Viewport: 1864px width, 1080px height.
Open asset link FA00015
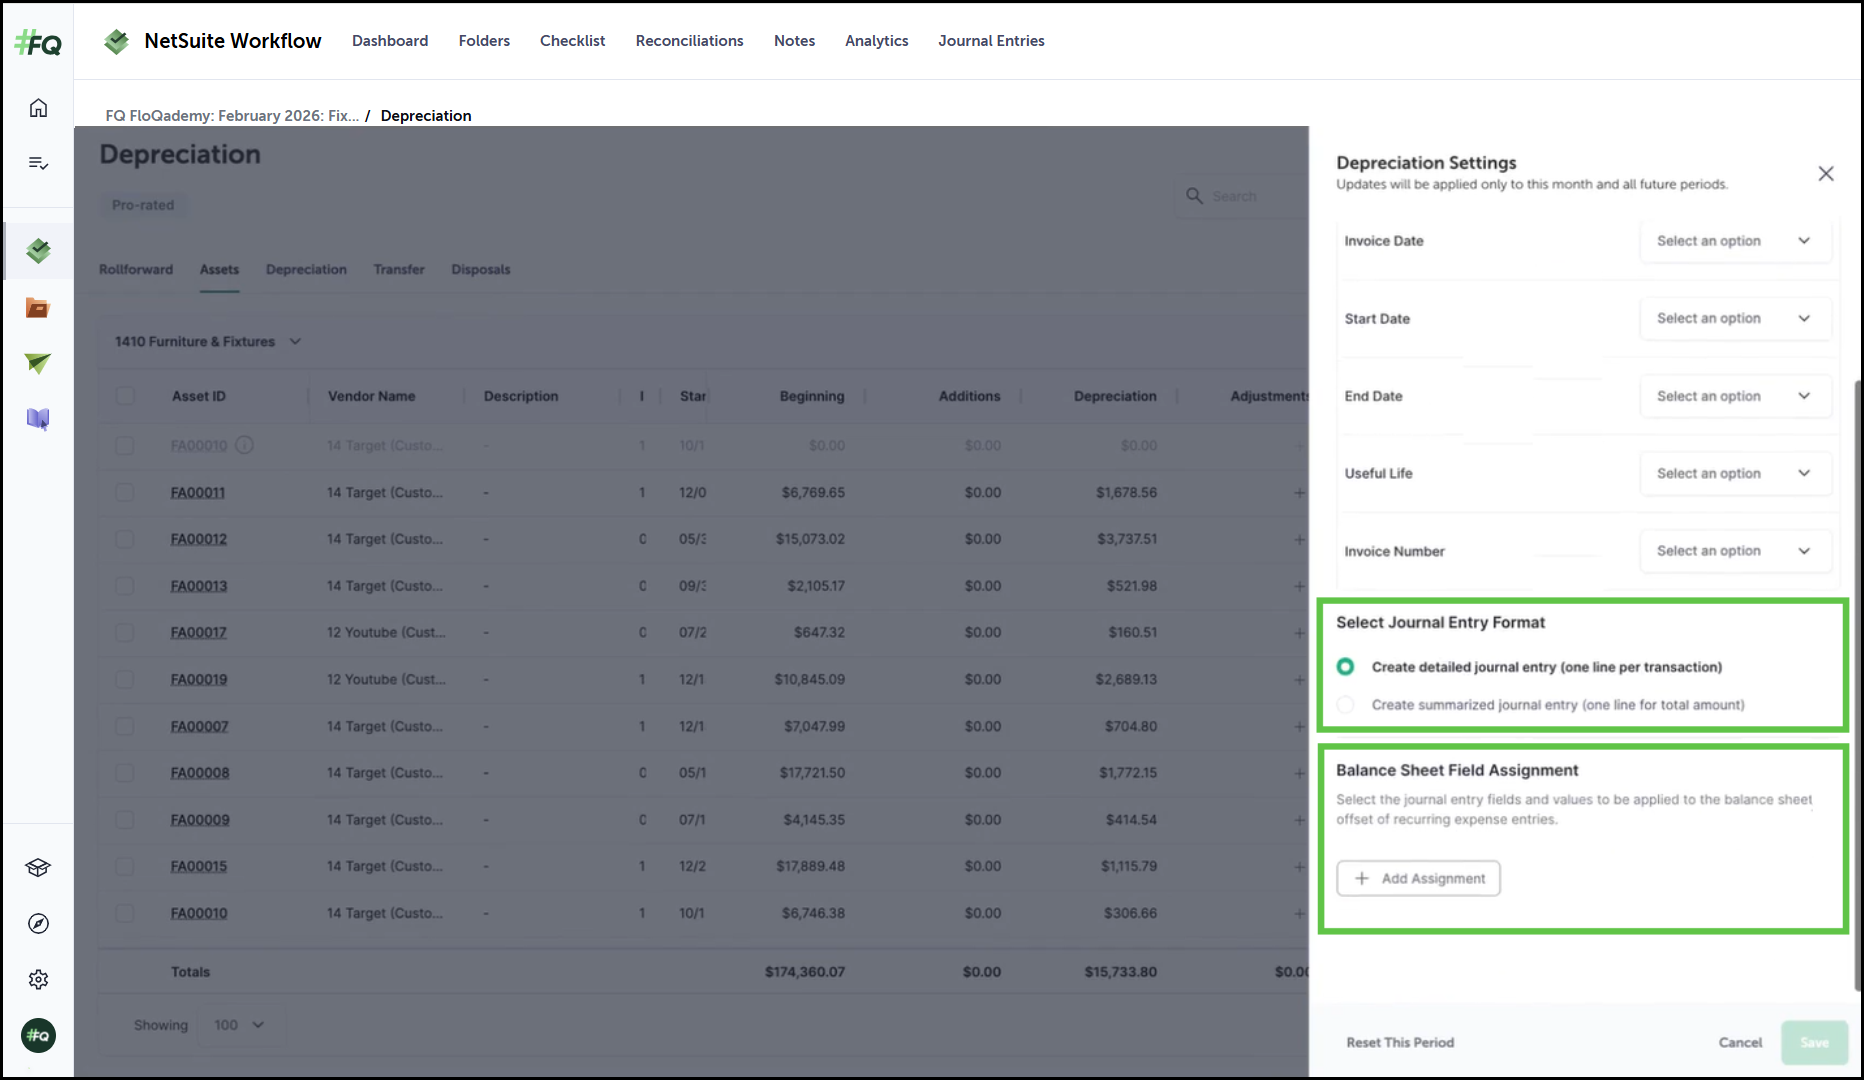[x=199, y=867]
